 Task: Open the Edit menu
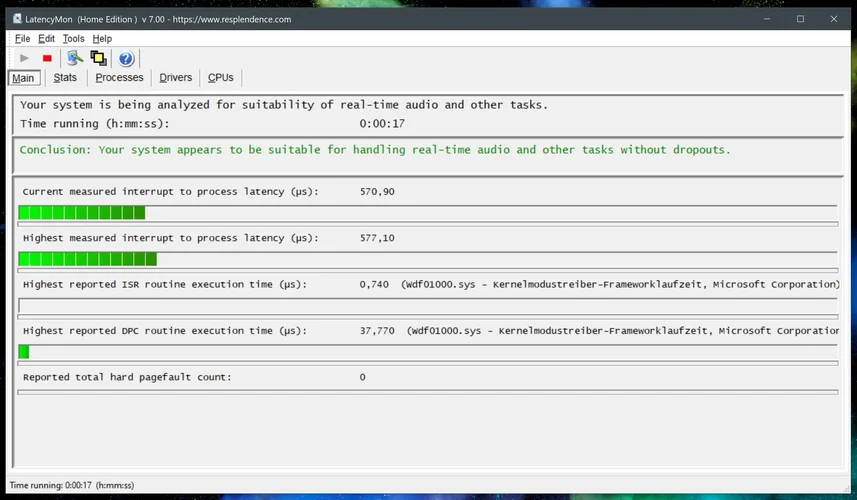point(46,39)
